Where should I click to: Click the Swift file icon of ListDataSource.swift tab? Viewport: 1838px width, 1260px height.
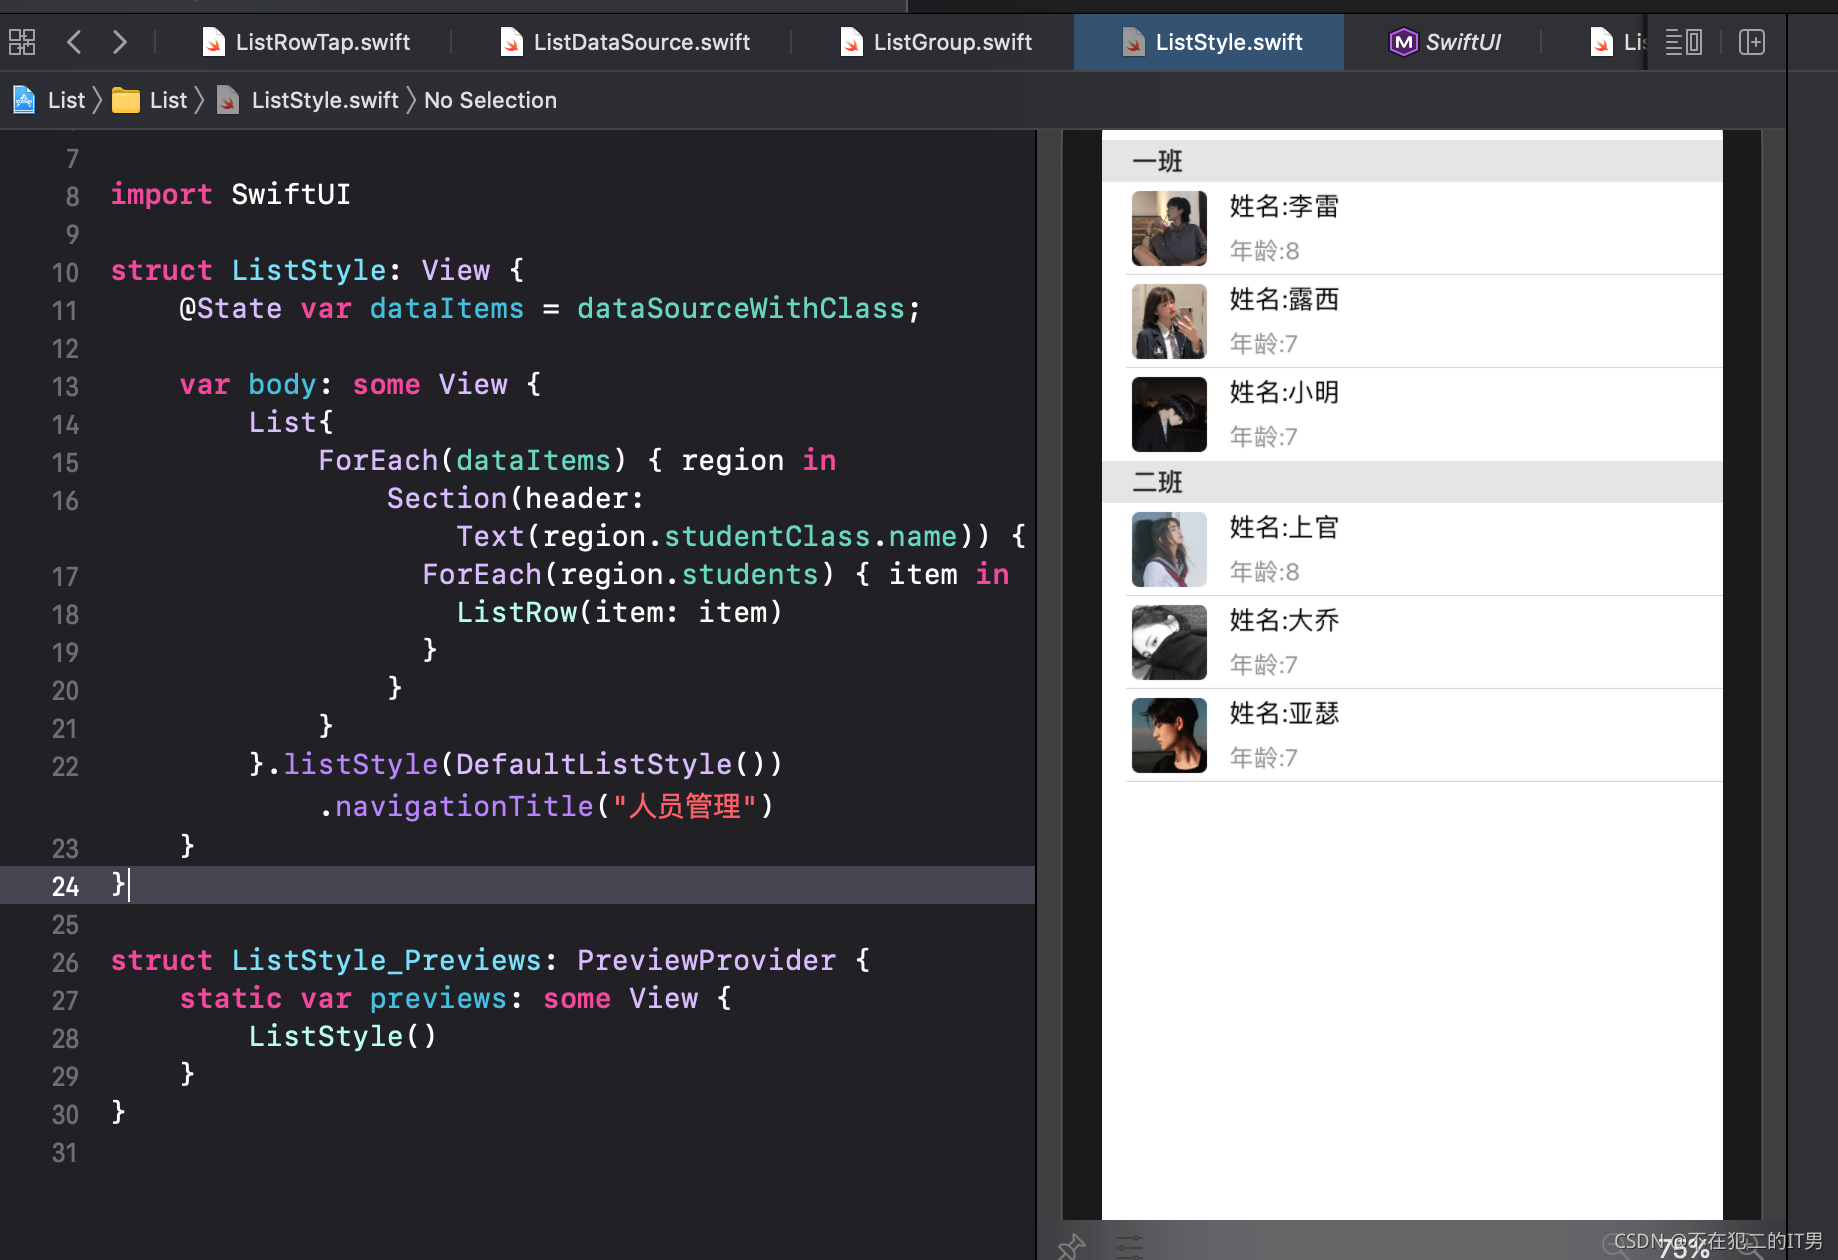pos(511,42)
